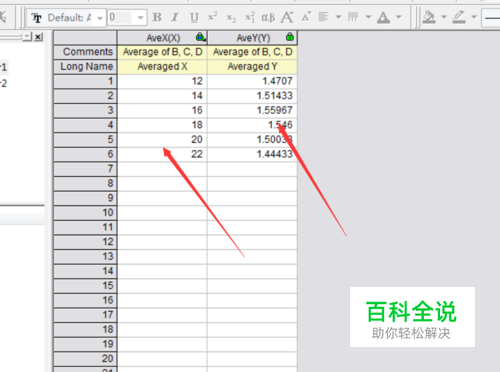The image size is (500, 372).
Task: Select worksheet row header 12
Action: click(x=85, y=242)
